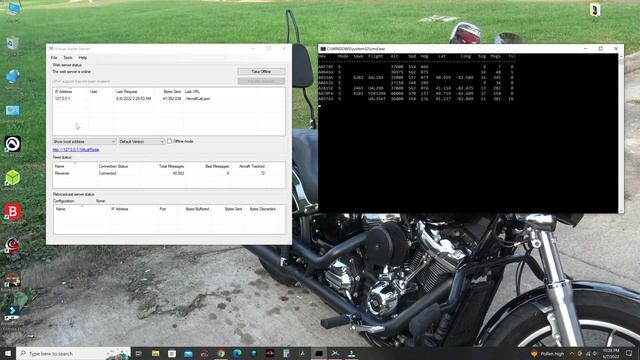Screen dimensions: 640x360
Task: Click the Port column header in rebroadcast list
Action: (163, 209)
